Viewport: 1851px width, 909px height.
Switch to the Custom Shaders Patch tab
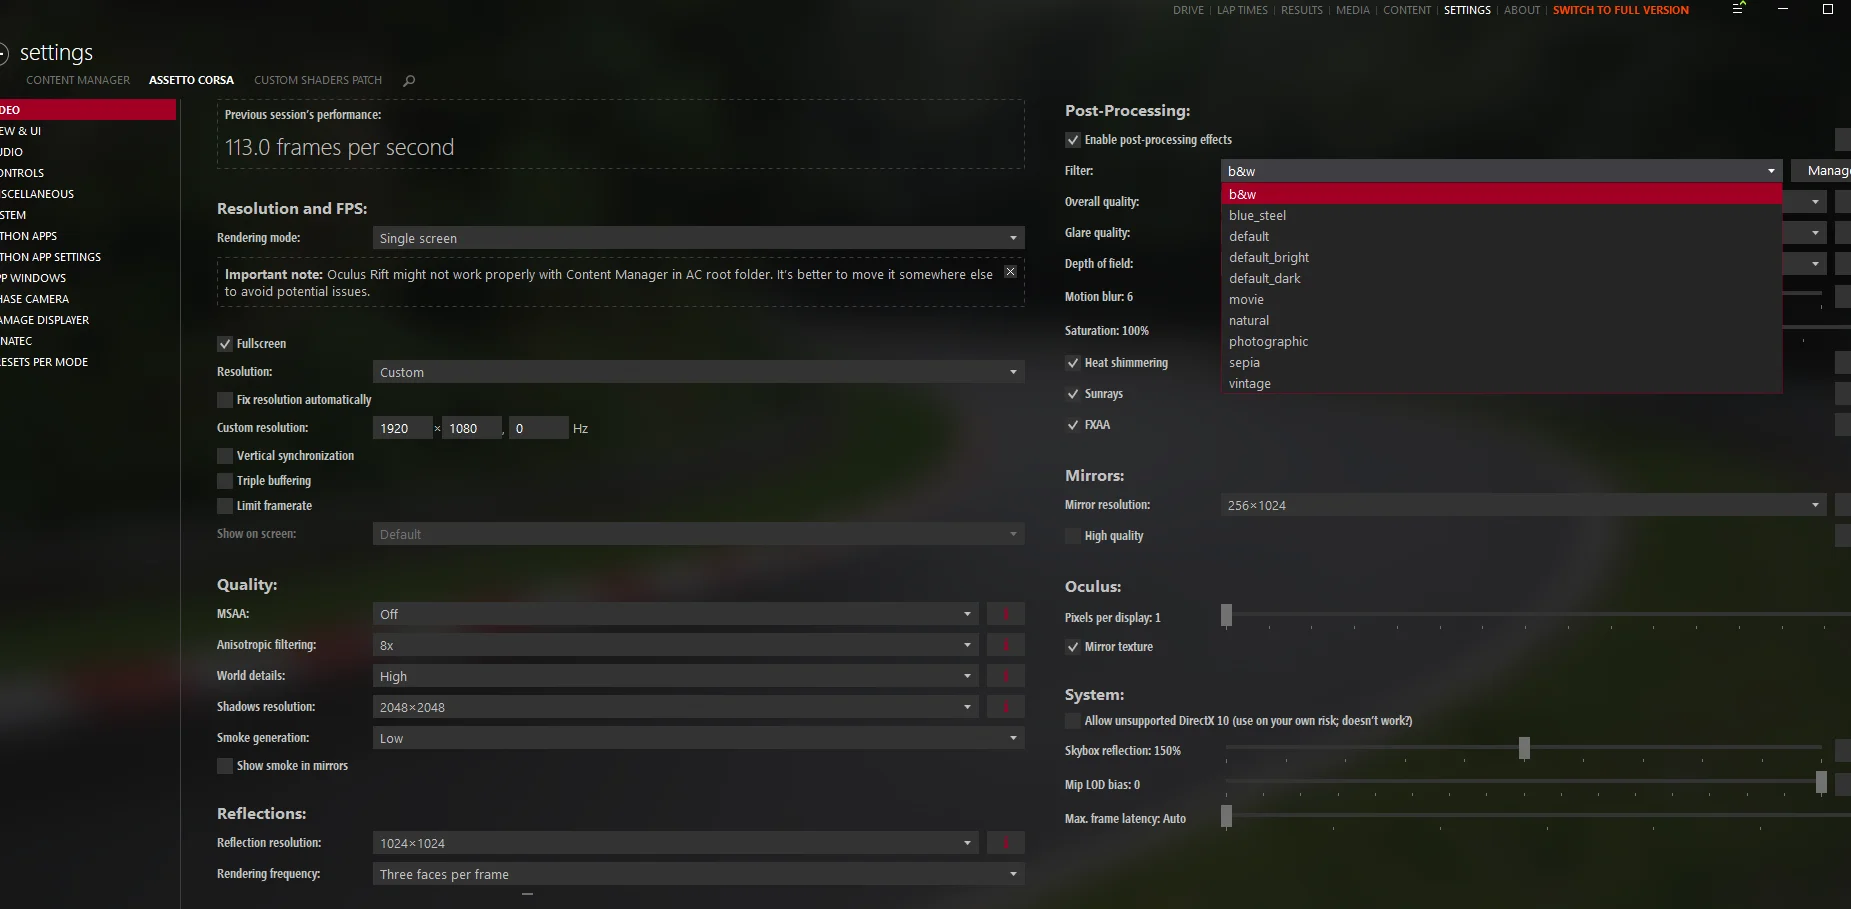coord(318,80)
